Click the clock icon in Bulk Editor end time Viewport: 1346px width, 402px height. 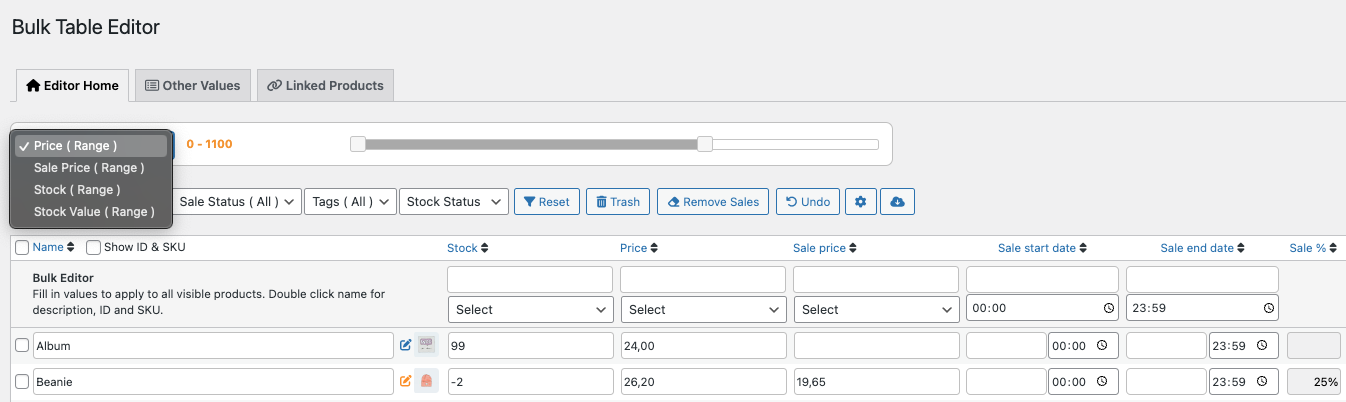point(1268,309)
